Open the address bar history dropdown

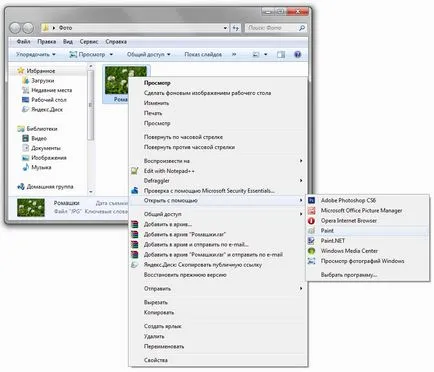(225, 28)
